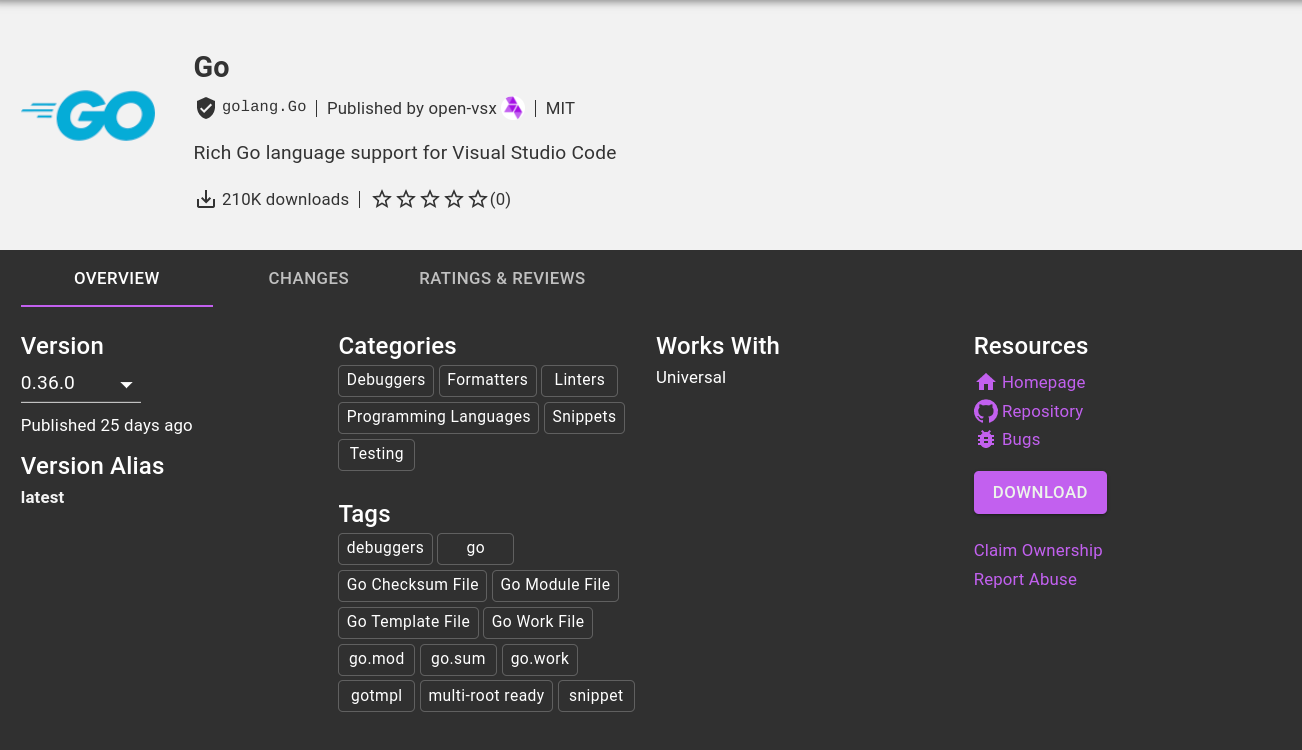This screenshot has height=750, width=1302.
Task: Open the Ratings & Reviews tab
Action: pos(502,278)
